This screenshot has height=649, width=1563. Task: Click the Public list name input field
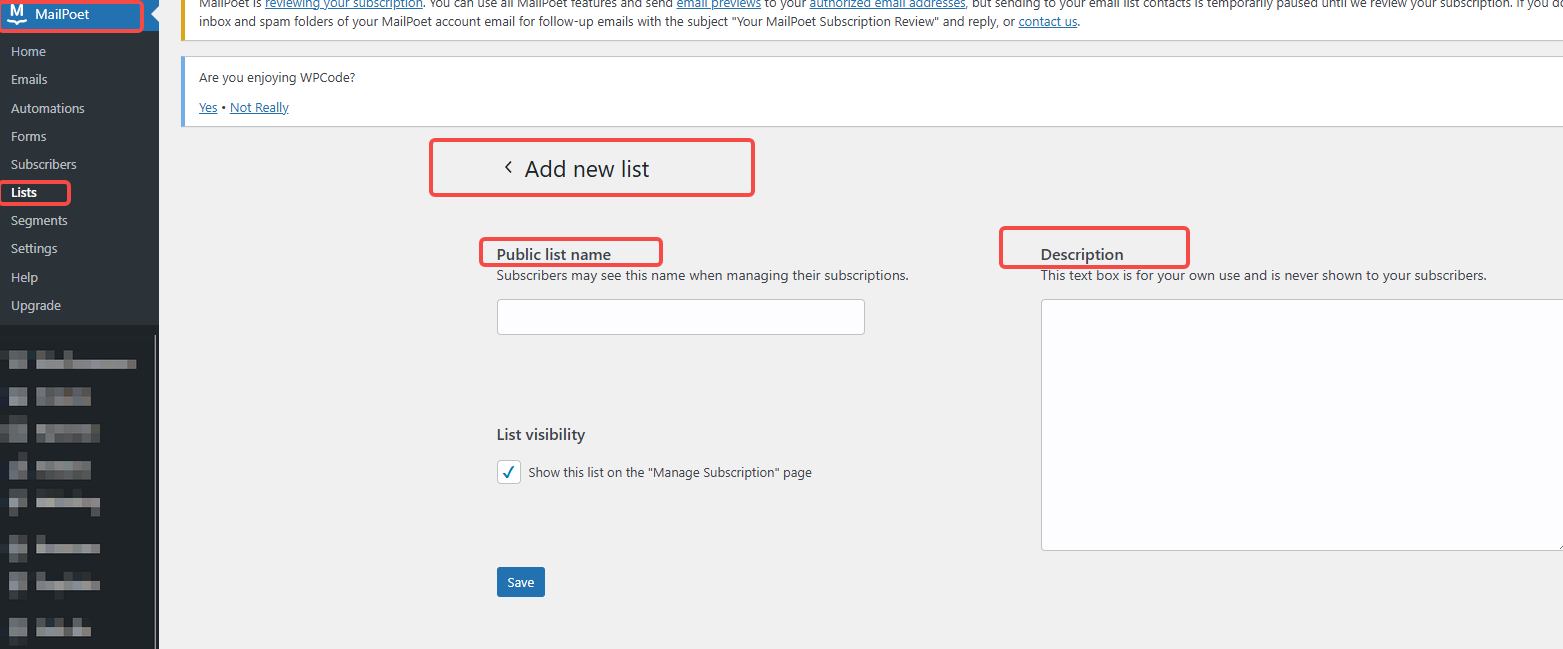click(680, 317)
